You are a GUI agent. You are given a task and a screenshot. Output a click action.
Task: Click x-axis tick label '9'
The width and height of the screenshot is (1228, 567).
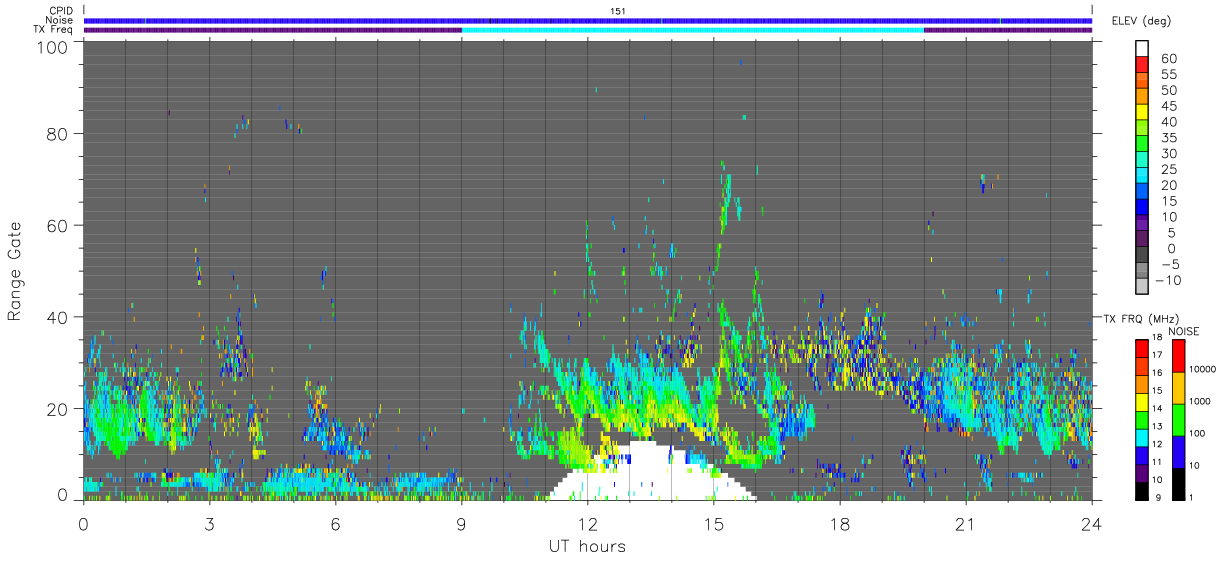[x=461, y=523]
